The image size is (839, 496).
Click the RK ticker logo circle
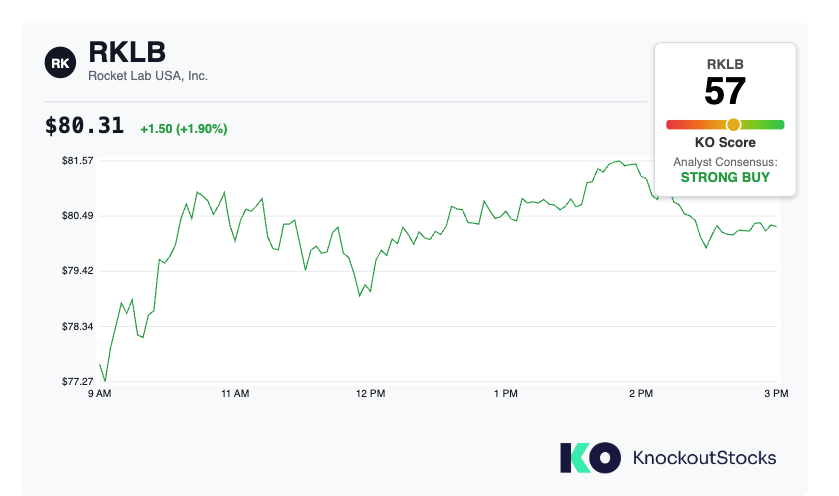pos(60,63)
